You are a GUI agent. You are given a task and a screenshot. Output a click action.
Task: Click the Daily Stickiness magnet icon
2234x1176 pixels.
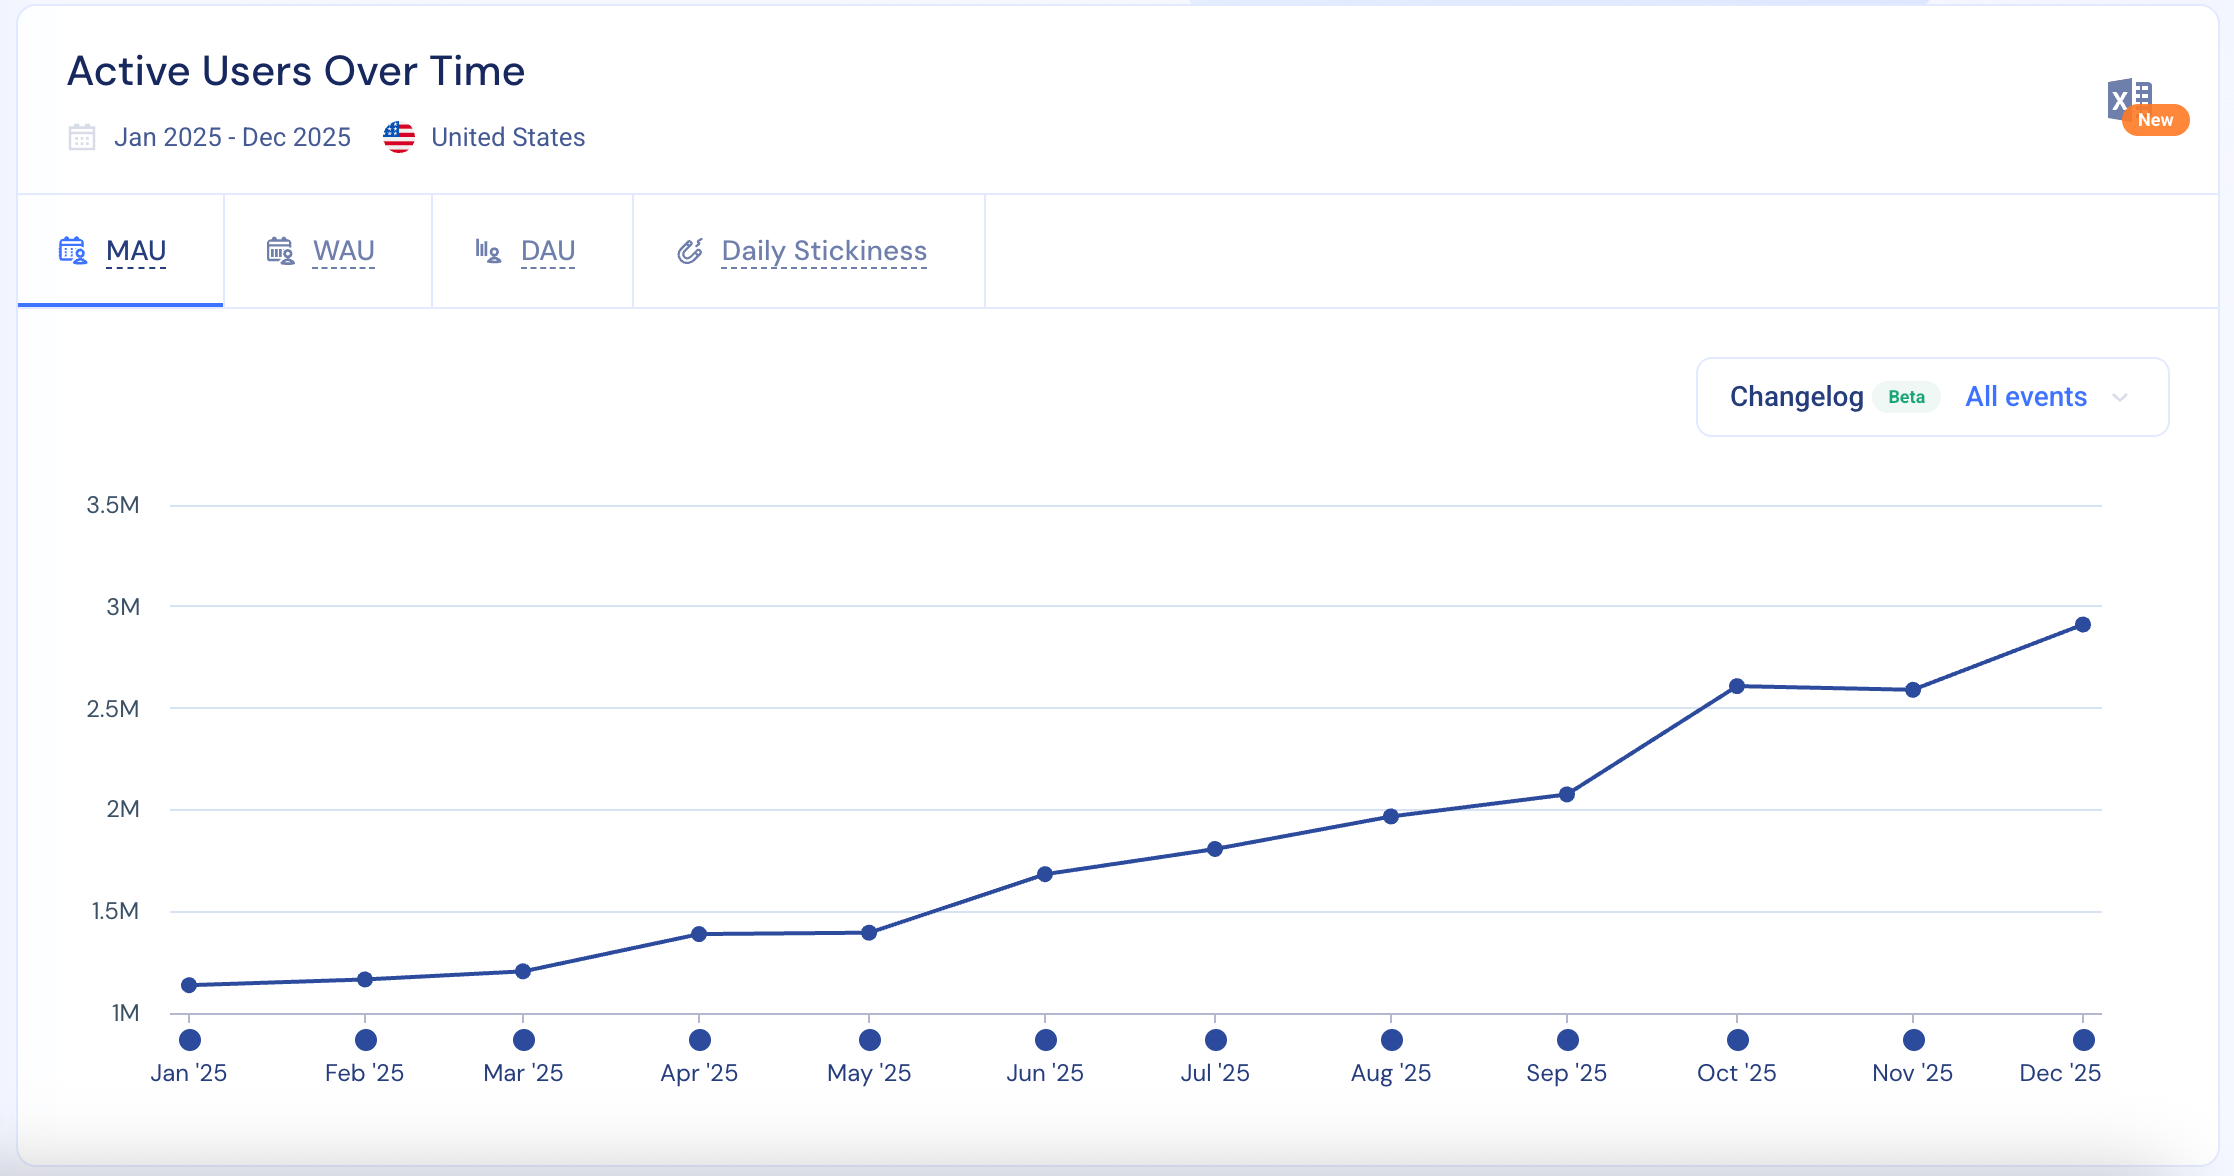690,251
